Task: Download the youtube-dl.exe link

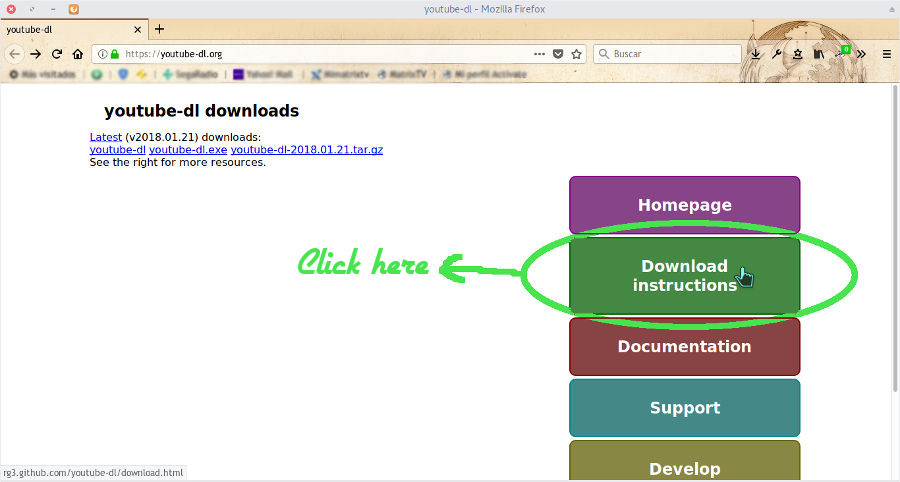Action: pyautogui.click(x=188, y=150)
